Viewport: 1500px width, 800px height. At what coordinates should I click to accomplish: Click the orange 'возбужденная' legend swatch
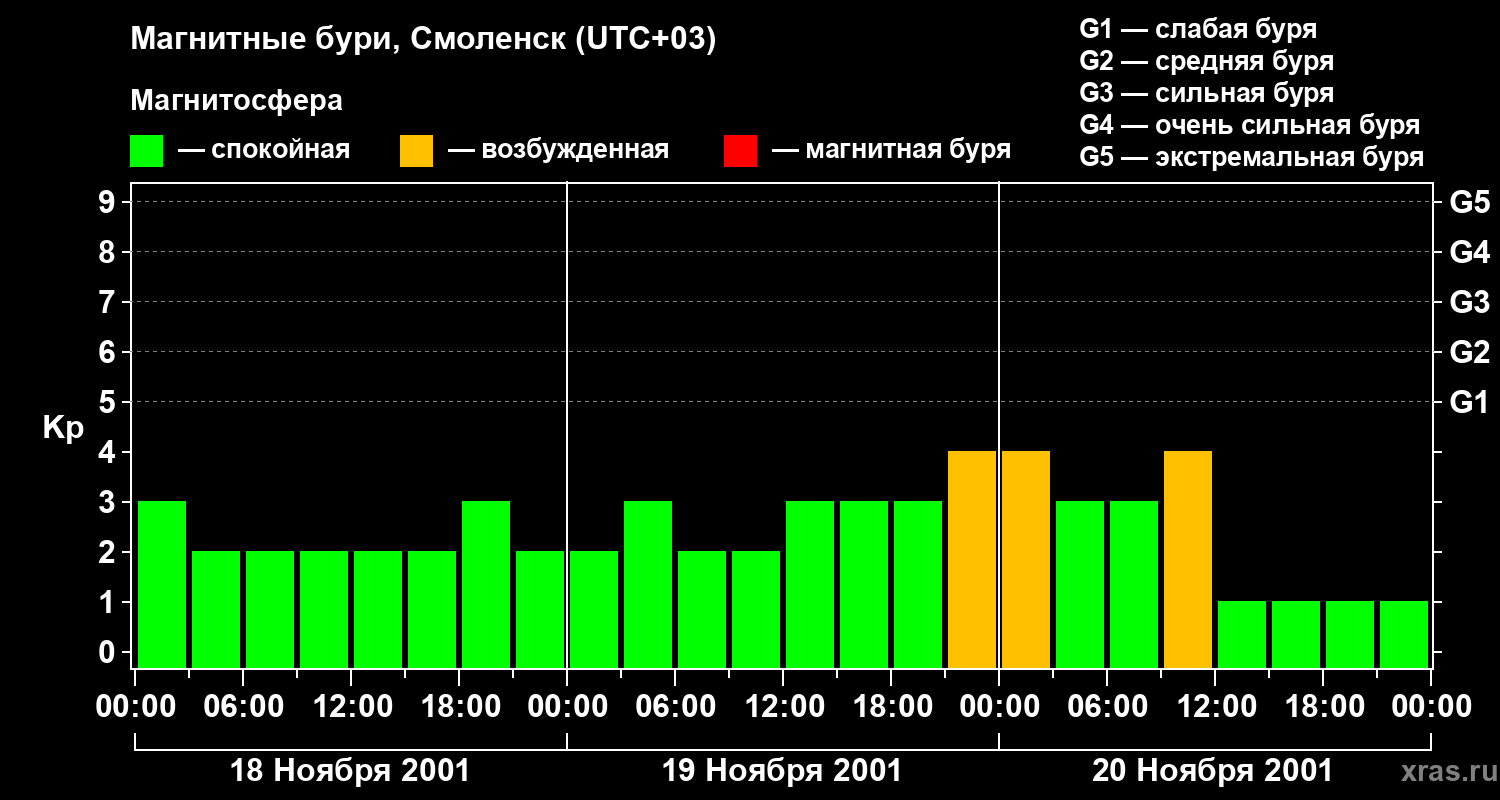click(x=417, y=151)
